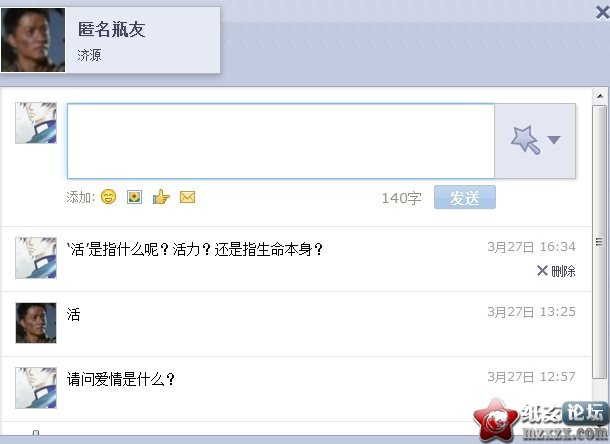Click the vertical scrollbar thumb
This screenshot has width=610, height=444.
[599, 241]
